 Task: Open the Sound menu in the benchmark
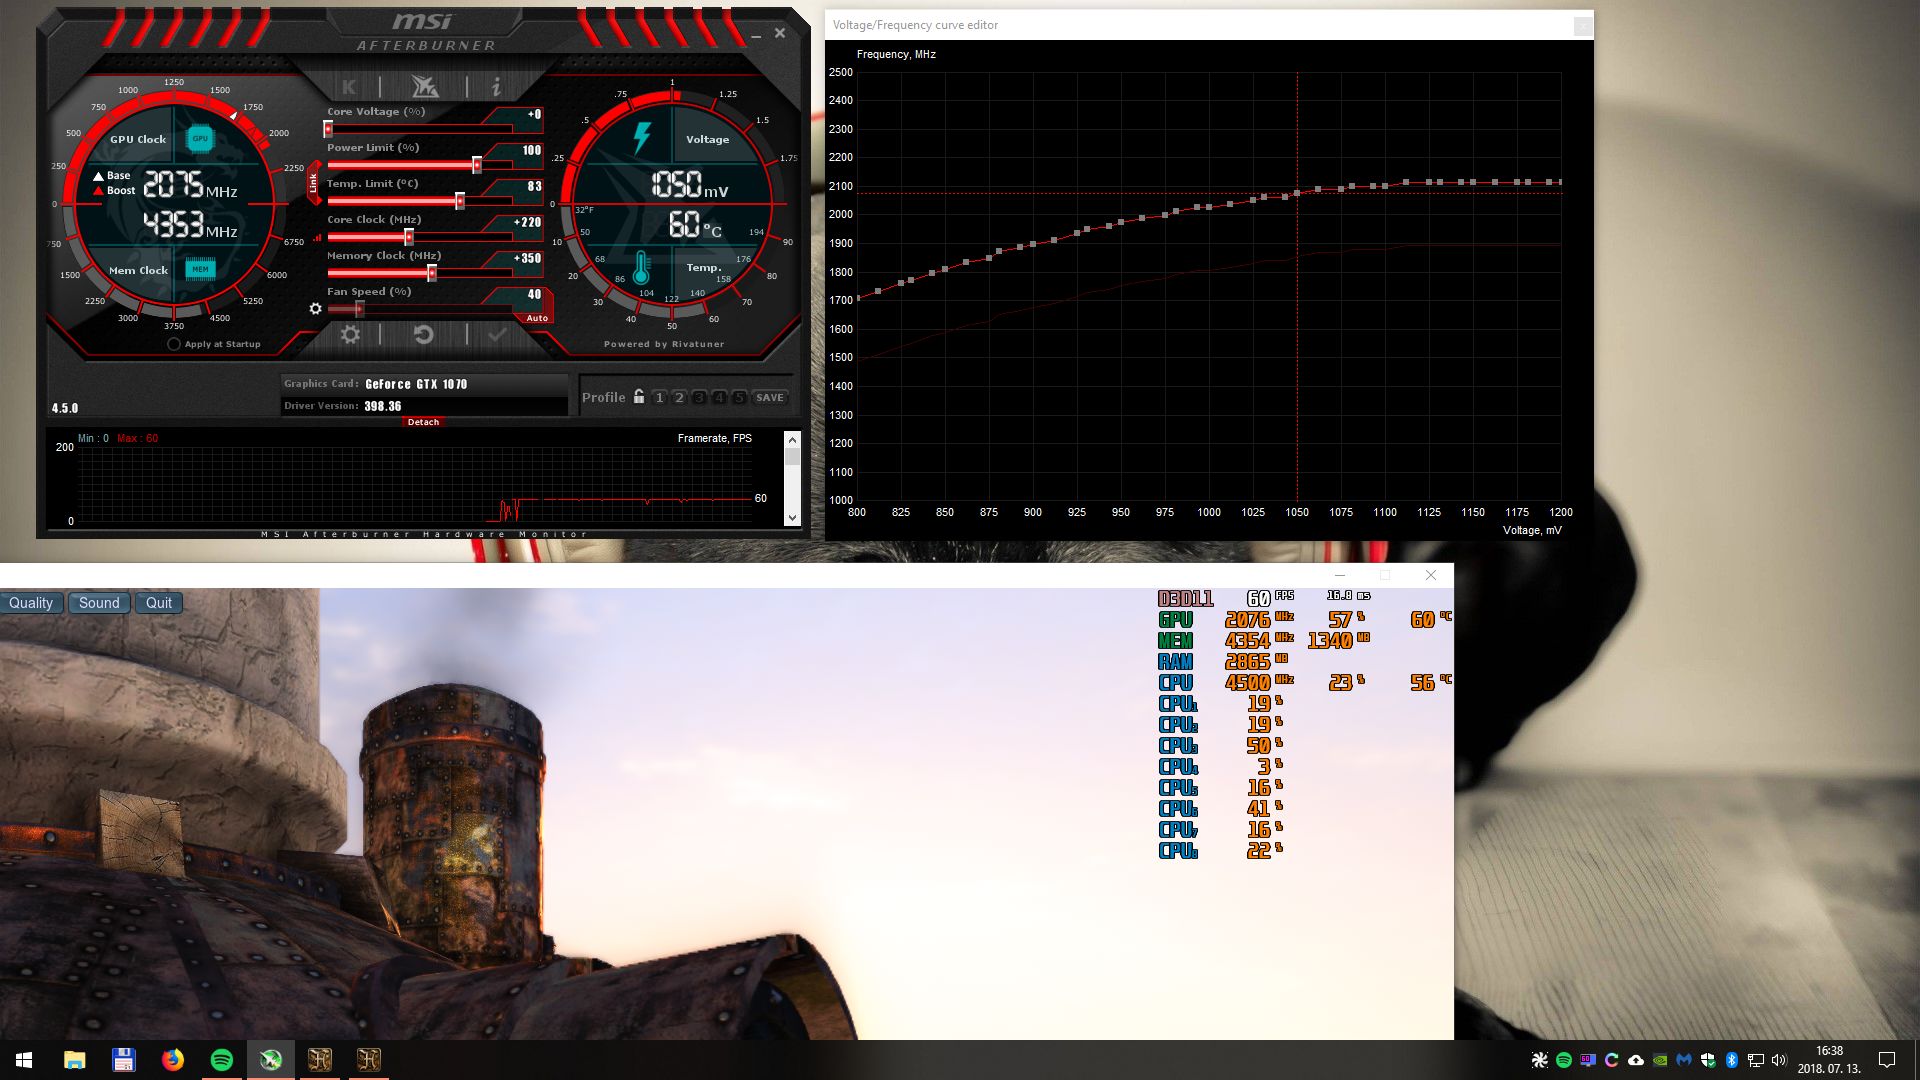[99, 603]
